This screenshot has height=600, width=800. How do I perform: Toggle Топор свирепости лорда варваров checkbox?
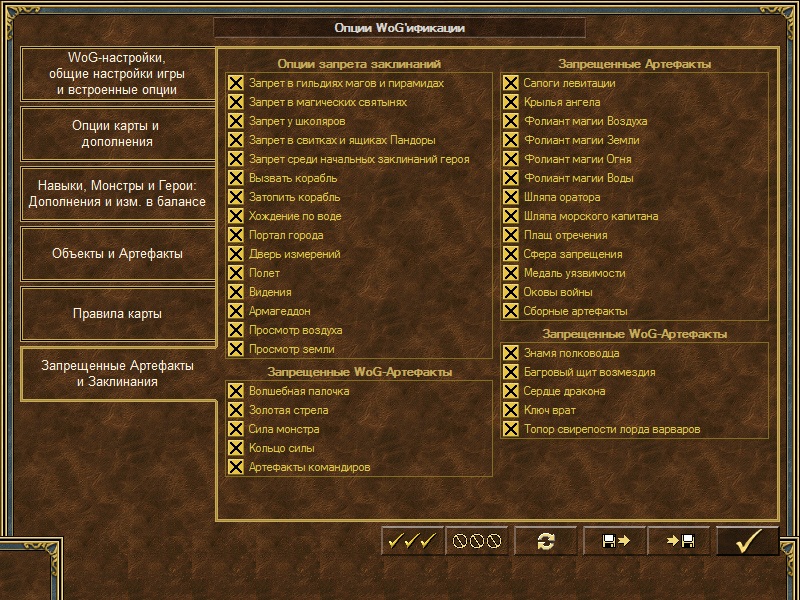[511, 429]
